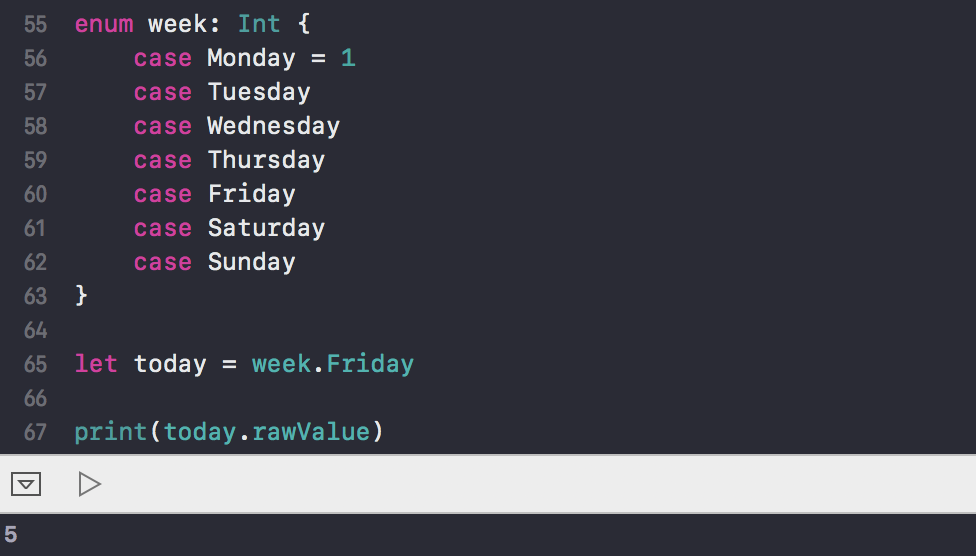Click week.Friday reference on line 65

332,364
